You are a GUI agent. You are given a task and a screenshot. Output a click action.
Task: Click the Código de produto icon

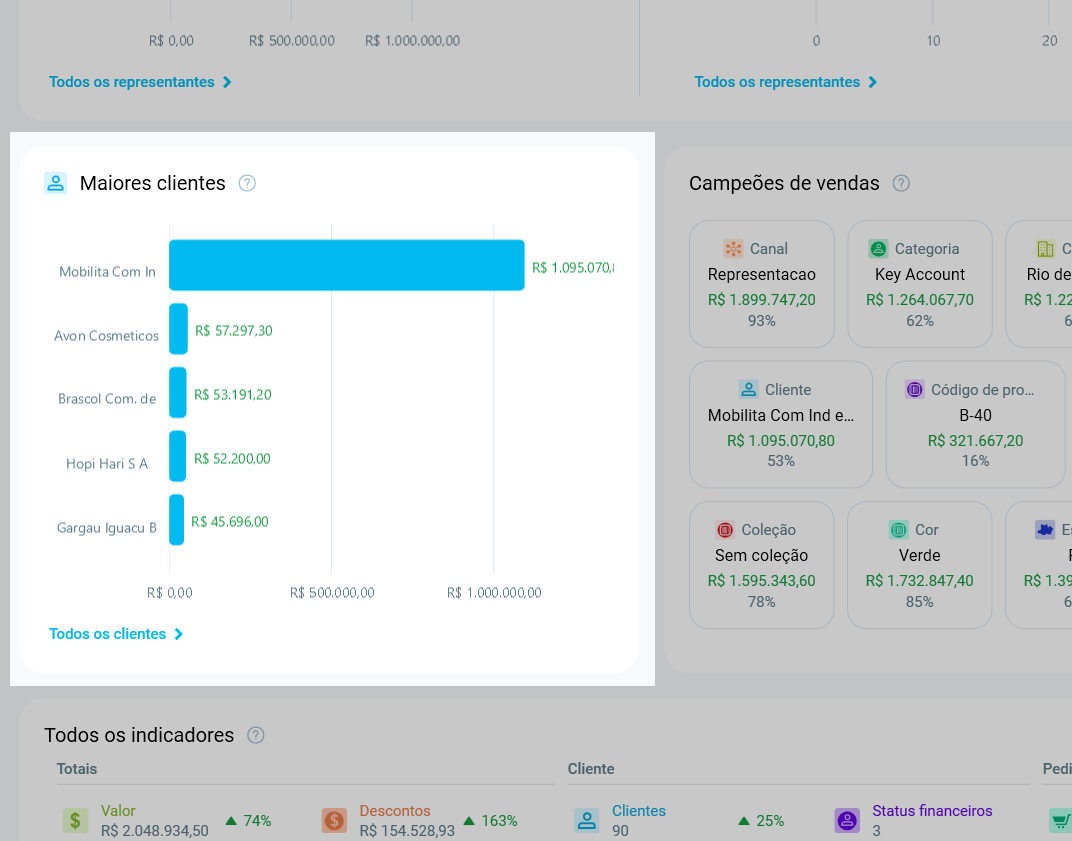click(x=915, y=390)
